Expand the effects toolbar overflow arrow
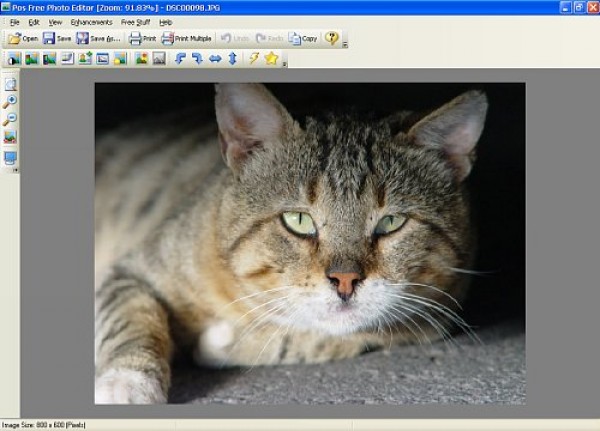600x431 pixels. coord(284,64)
